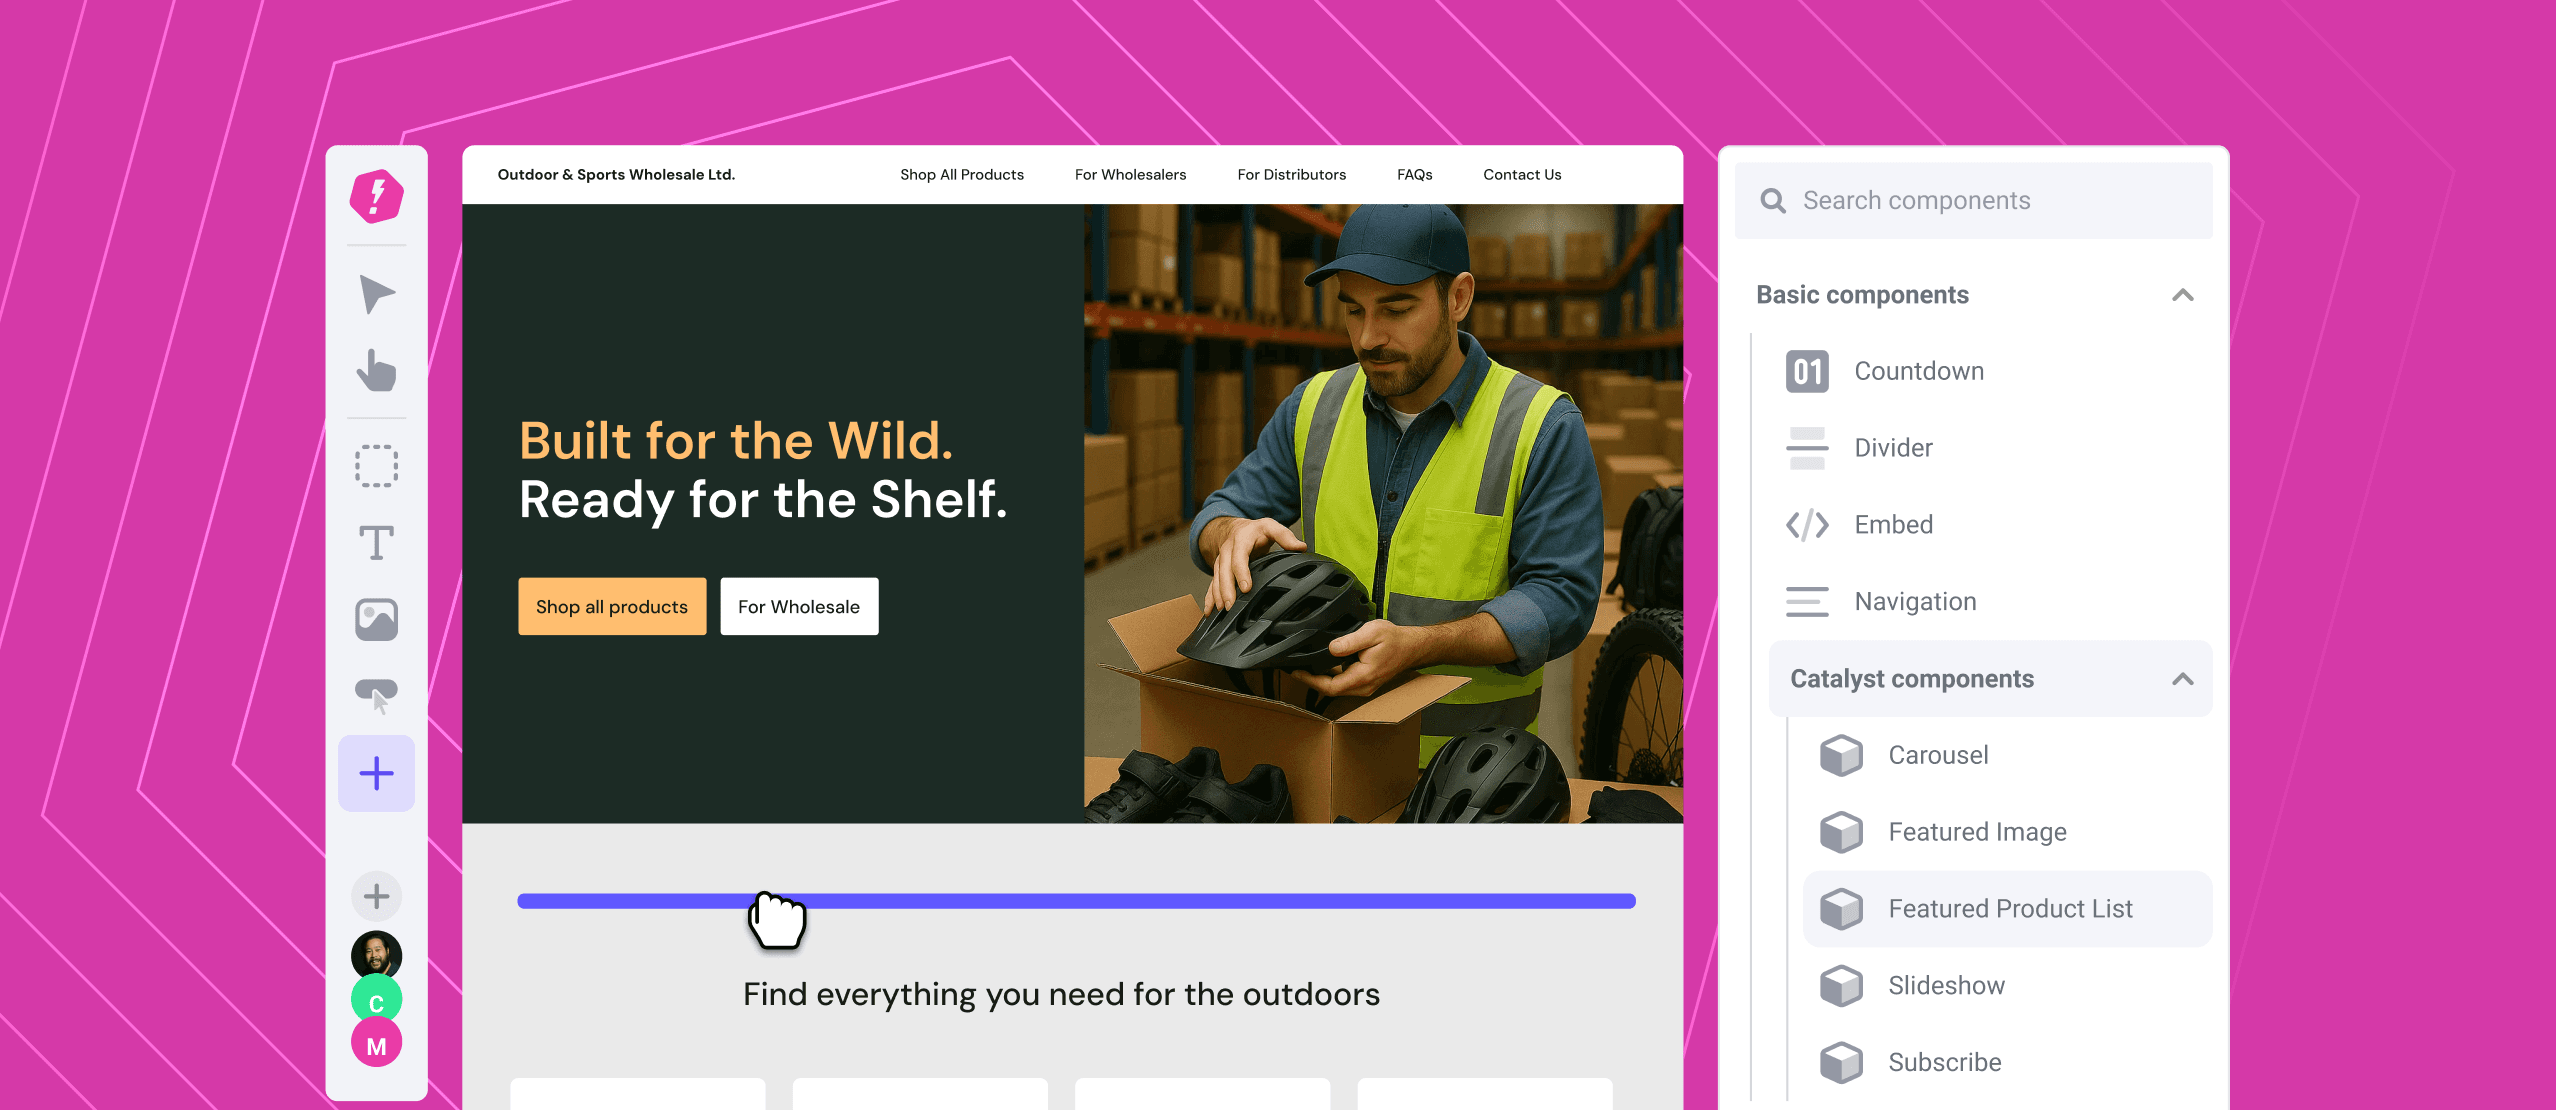Image resolution: width=2556 pixels, height=1110 pixels.
Task: Choose the dashed box layout tool
Action: click(377, 466)
